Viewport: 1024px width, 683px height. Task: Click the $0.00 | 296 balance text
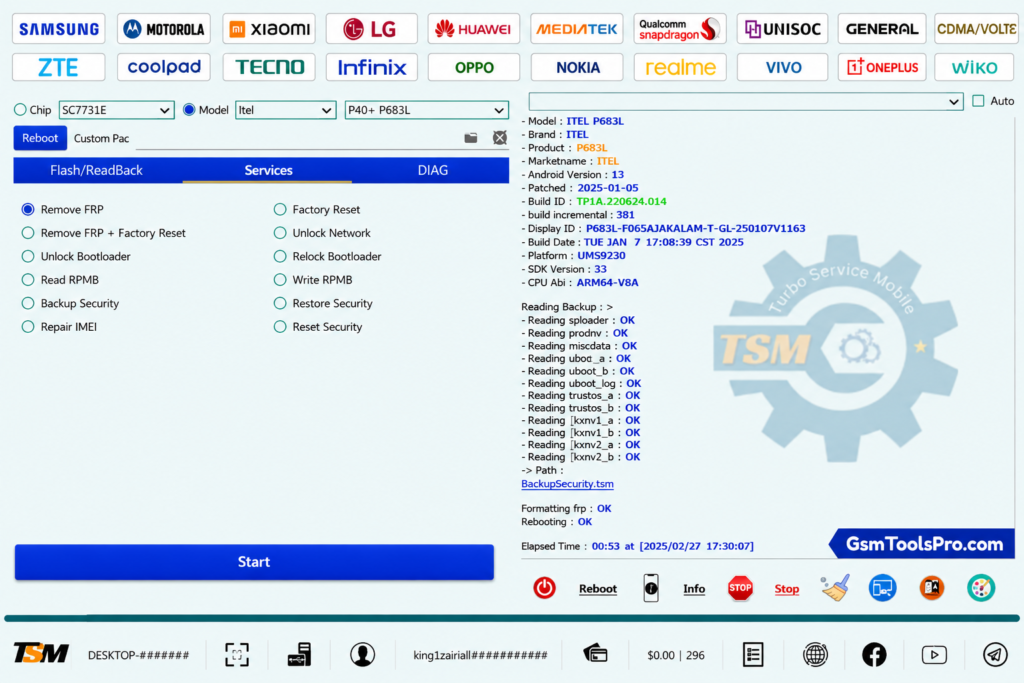tap(676, 655)
